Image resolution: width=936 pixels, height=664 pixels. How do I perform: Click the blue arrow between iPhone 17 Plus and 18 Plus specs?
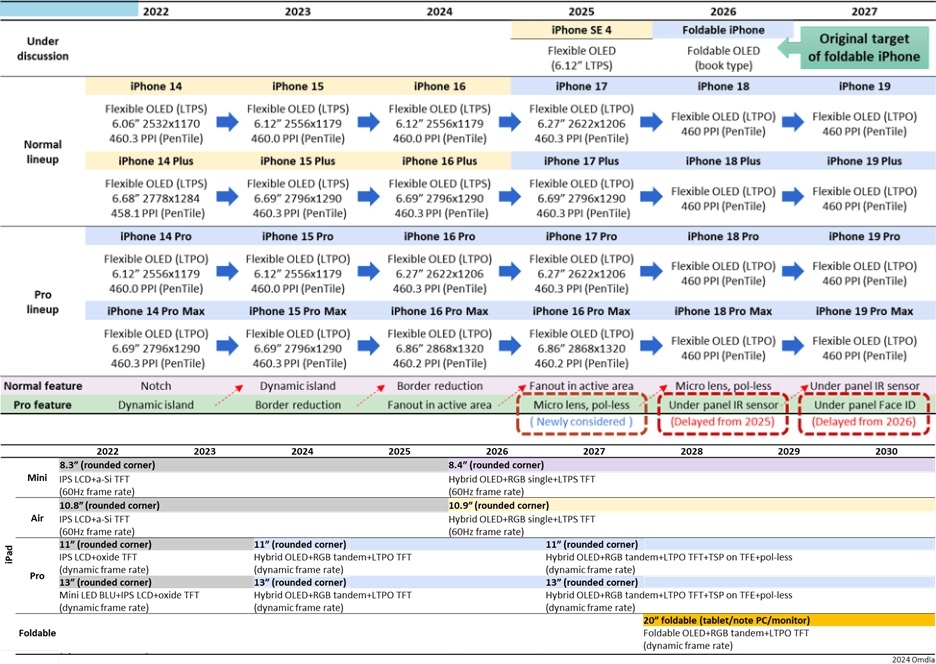click(651, 199)
